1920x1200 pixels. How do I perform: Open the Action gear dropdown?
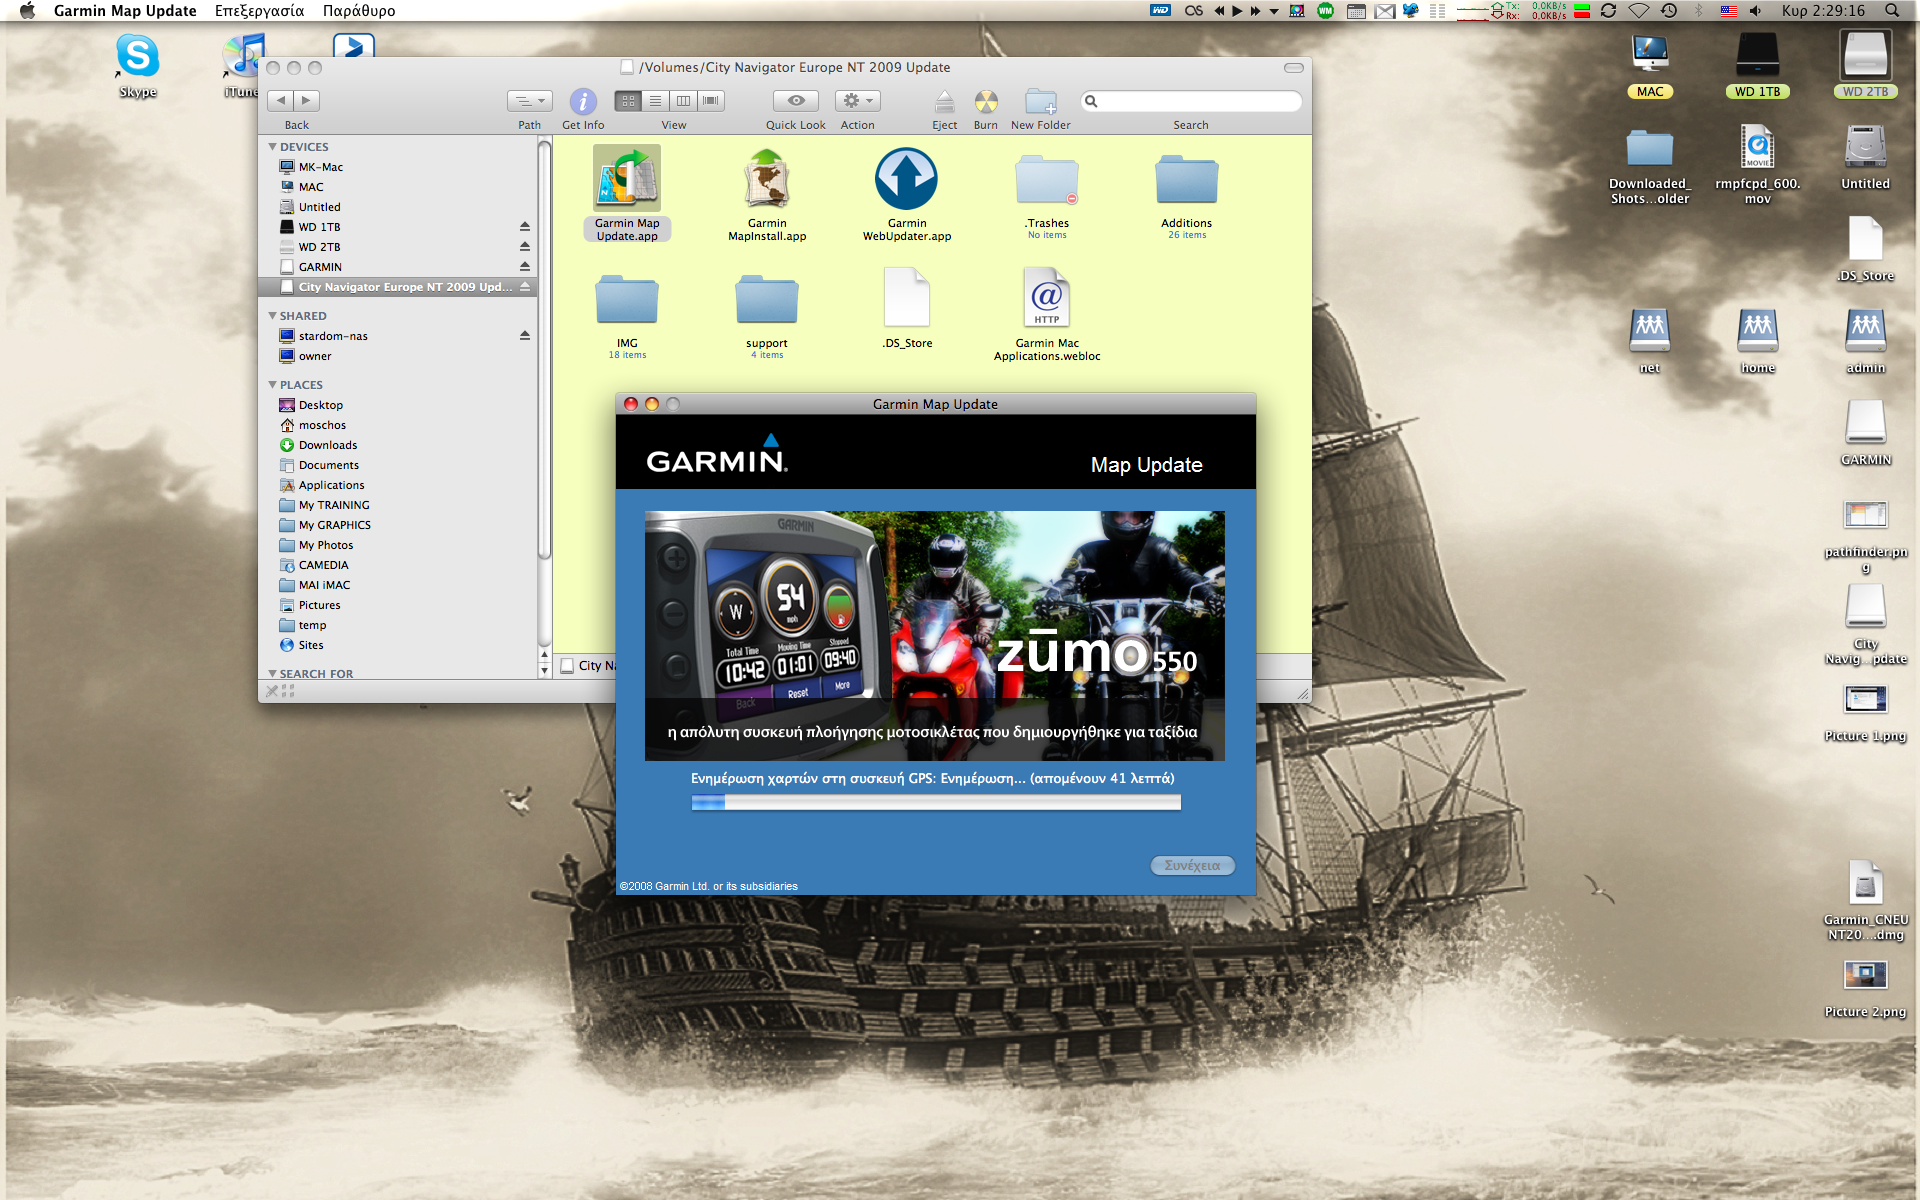coord(858,101)
